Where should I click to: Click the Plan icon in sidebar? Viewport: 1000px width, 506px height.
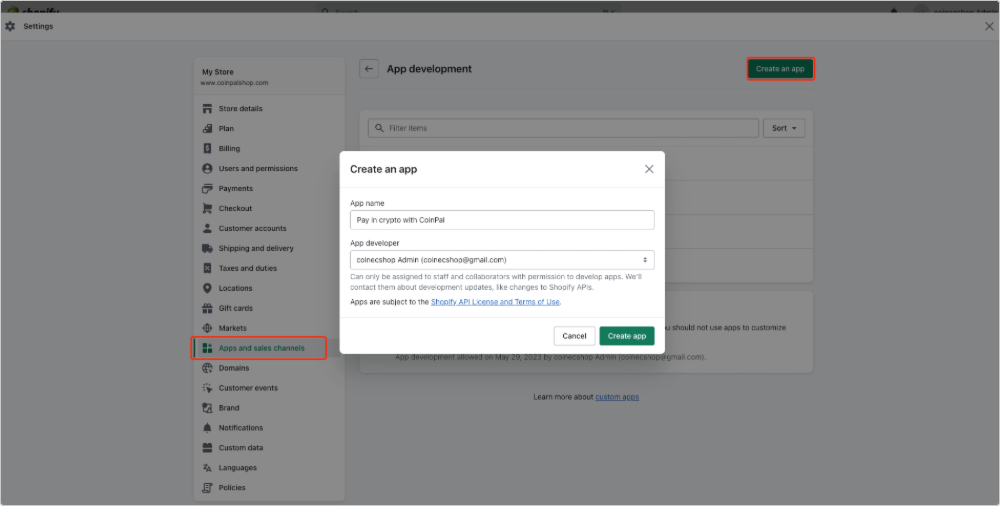(207, 128)
